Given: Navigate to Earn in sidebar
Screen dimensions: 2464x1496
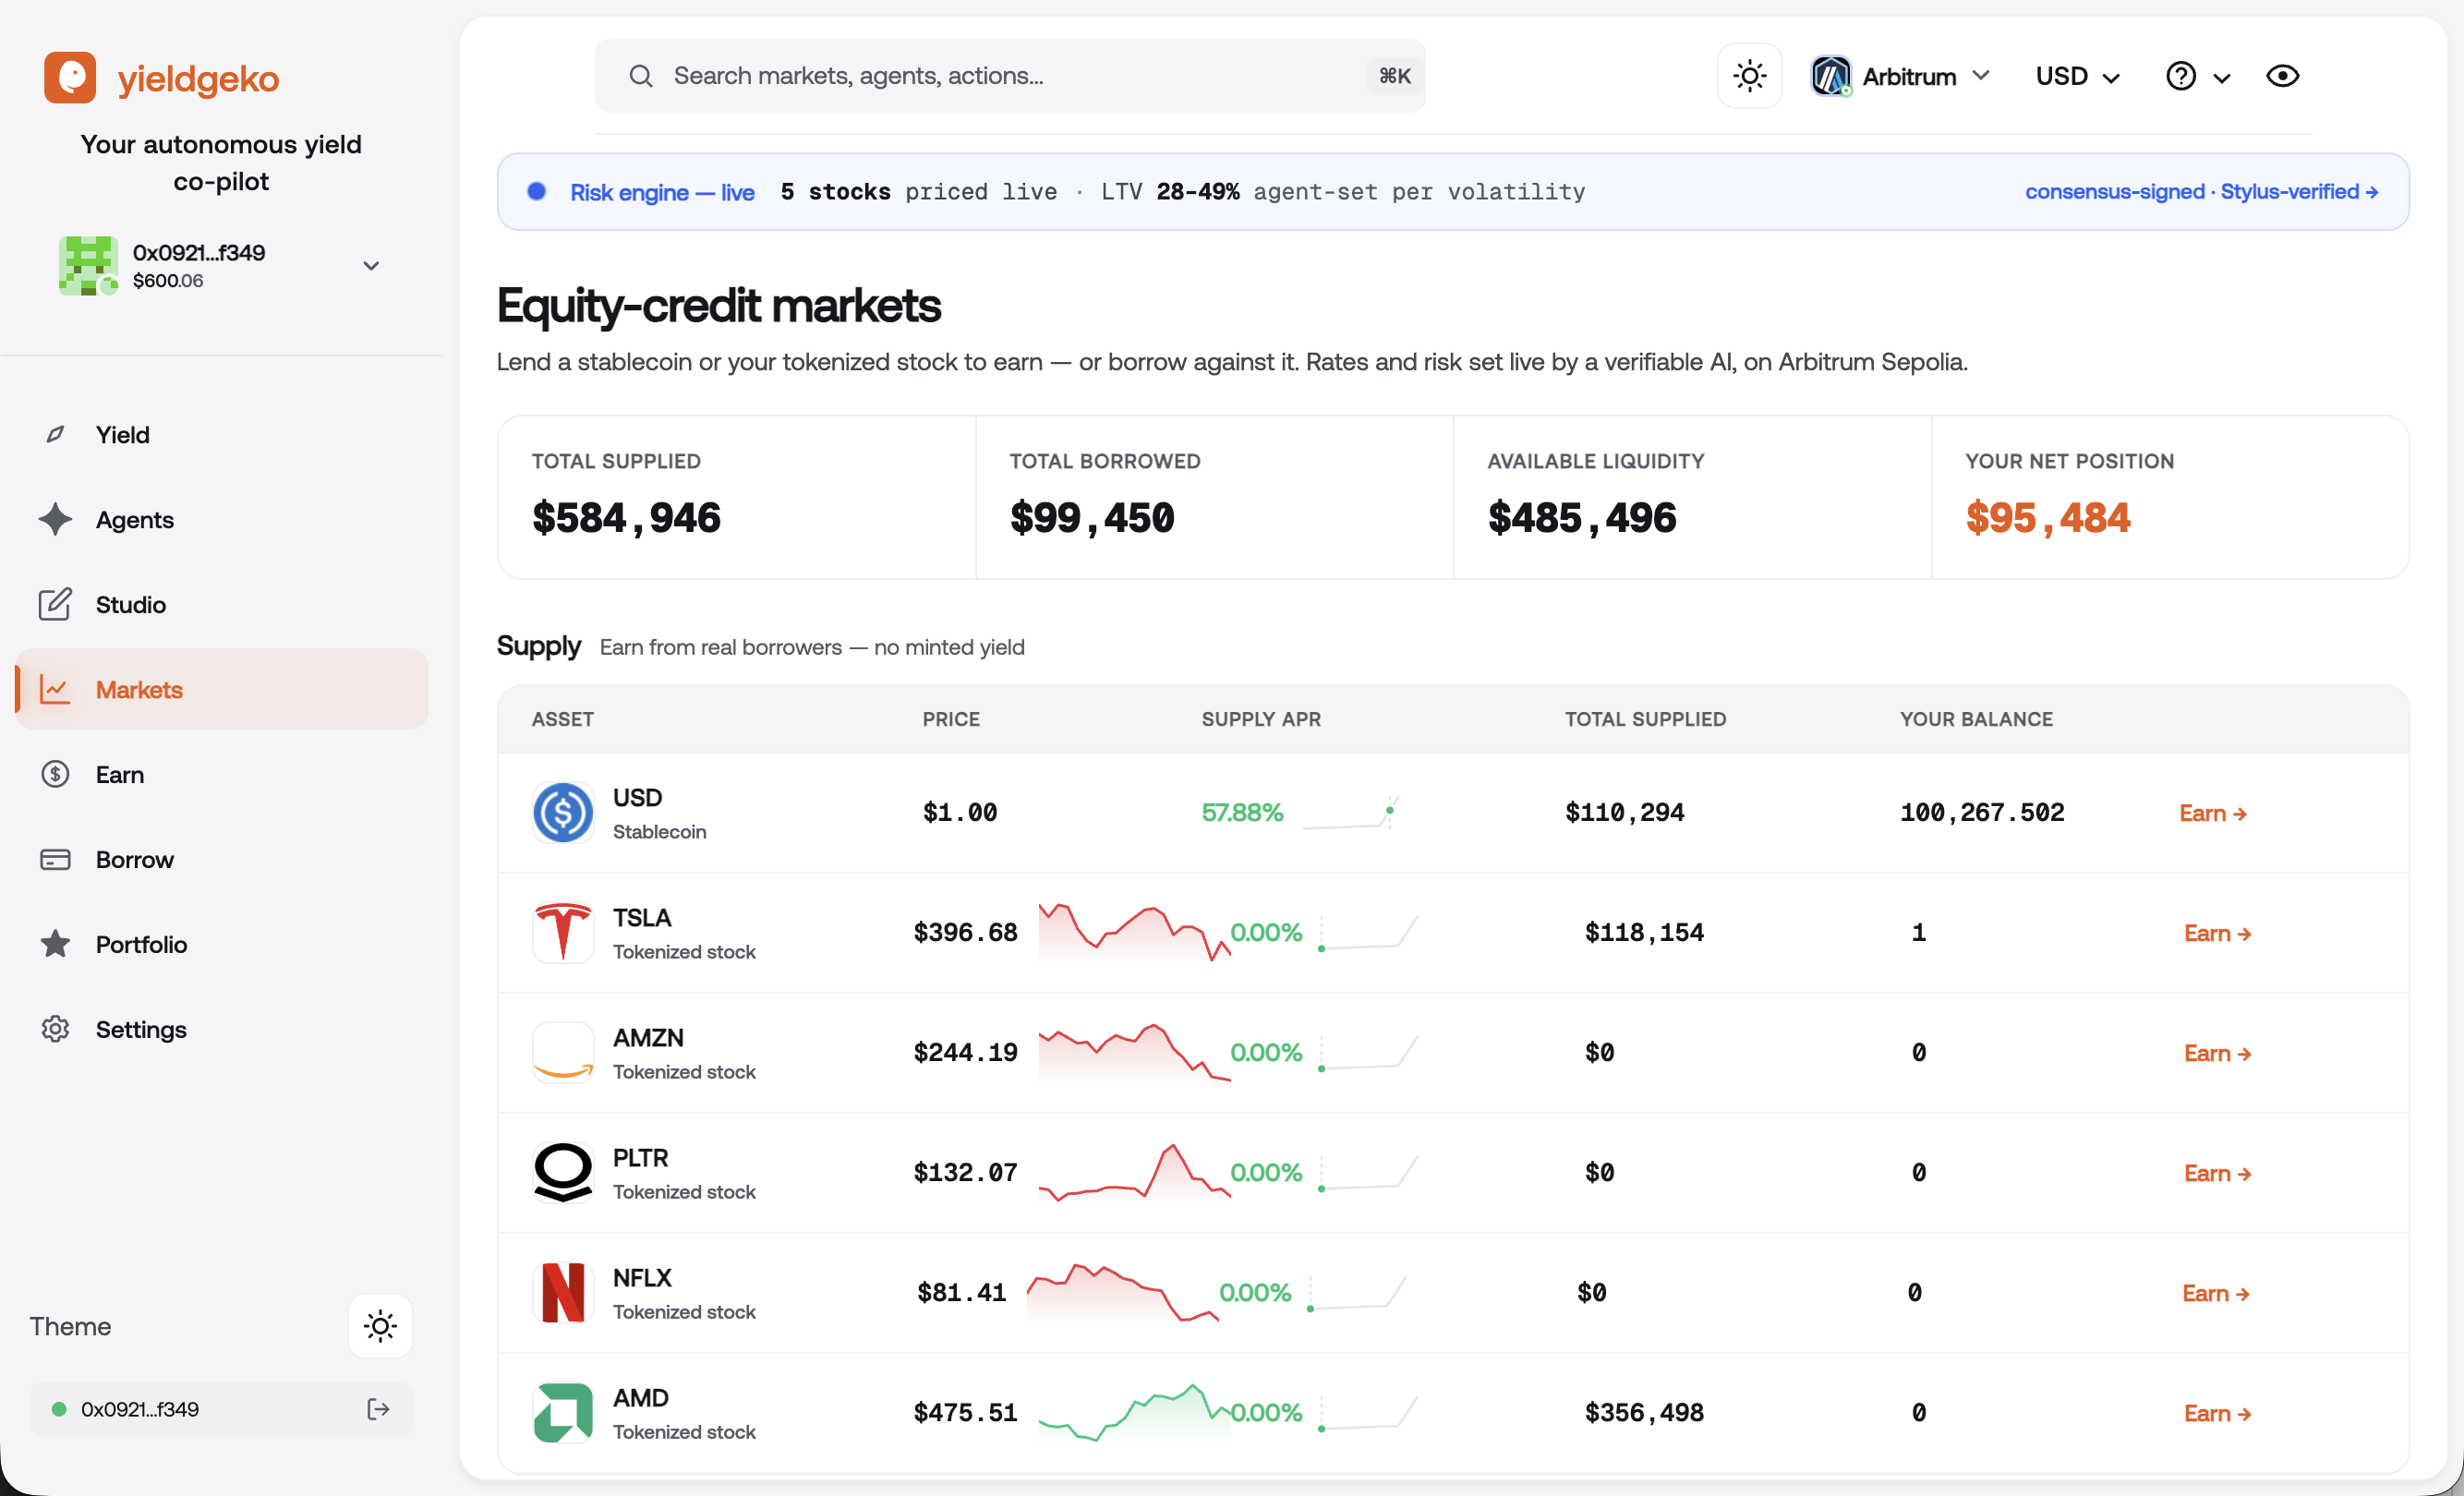Looking at the screenshot, I should [222, 774].
